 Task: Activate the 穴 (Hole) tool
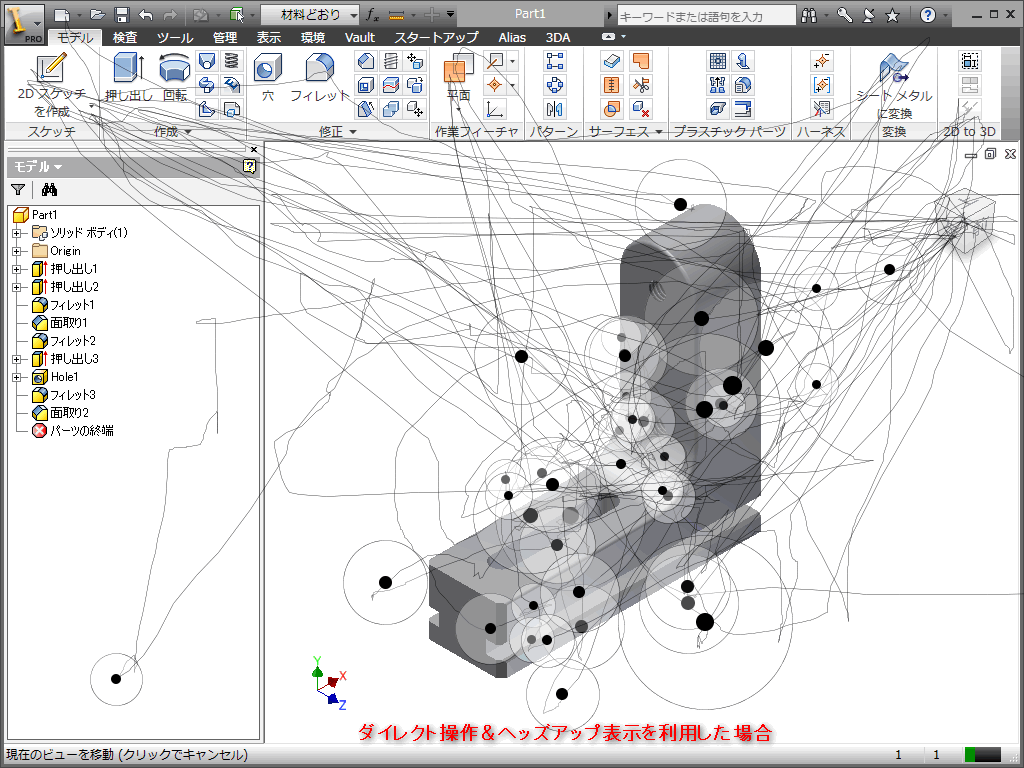267,78
